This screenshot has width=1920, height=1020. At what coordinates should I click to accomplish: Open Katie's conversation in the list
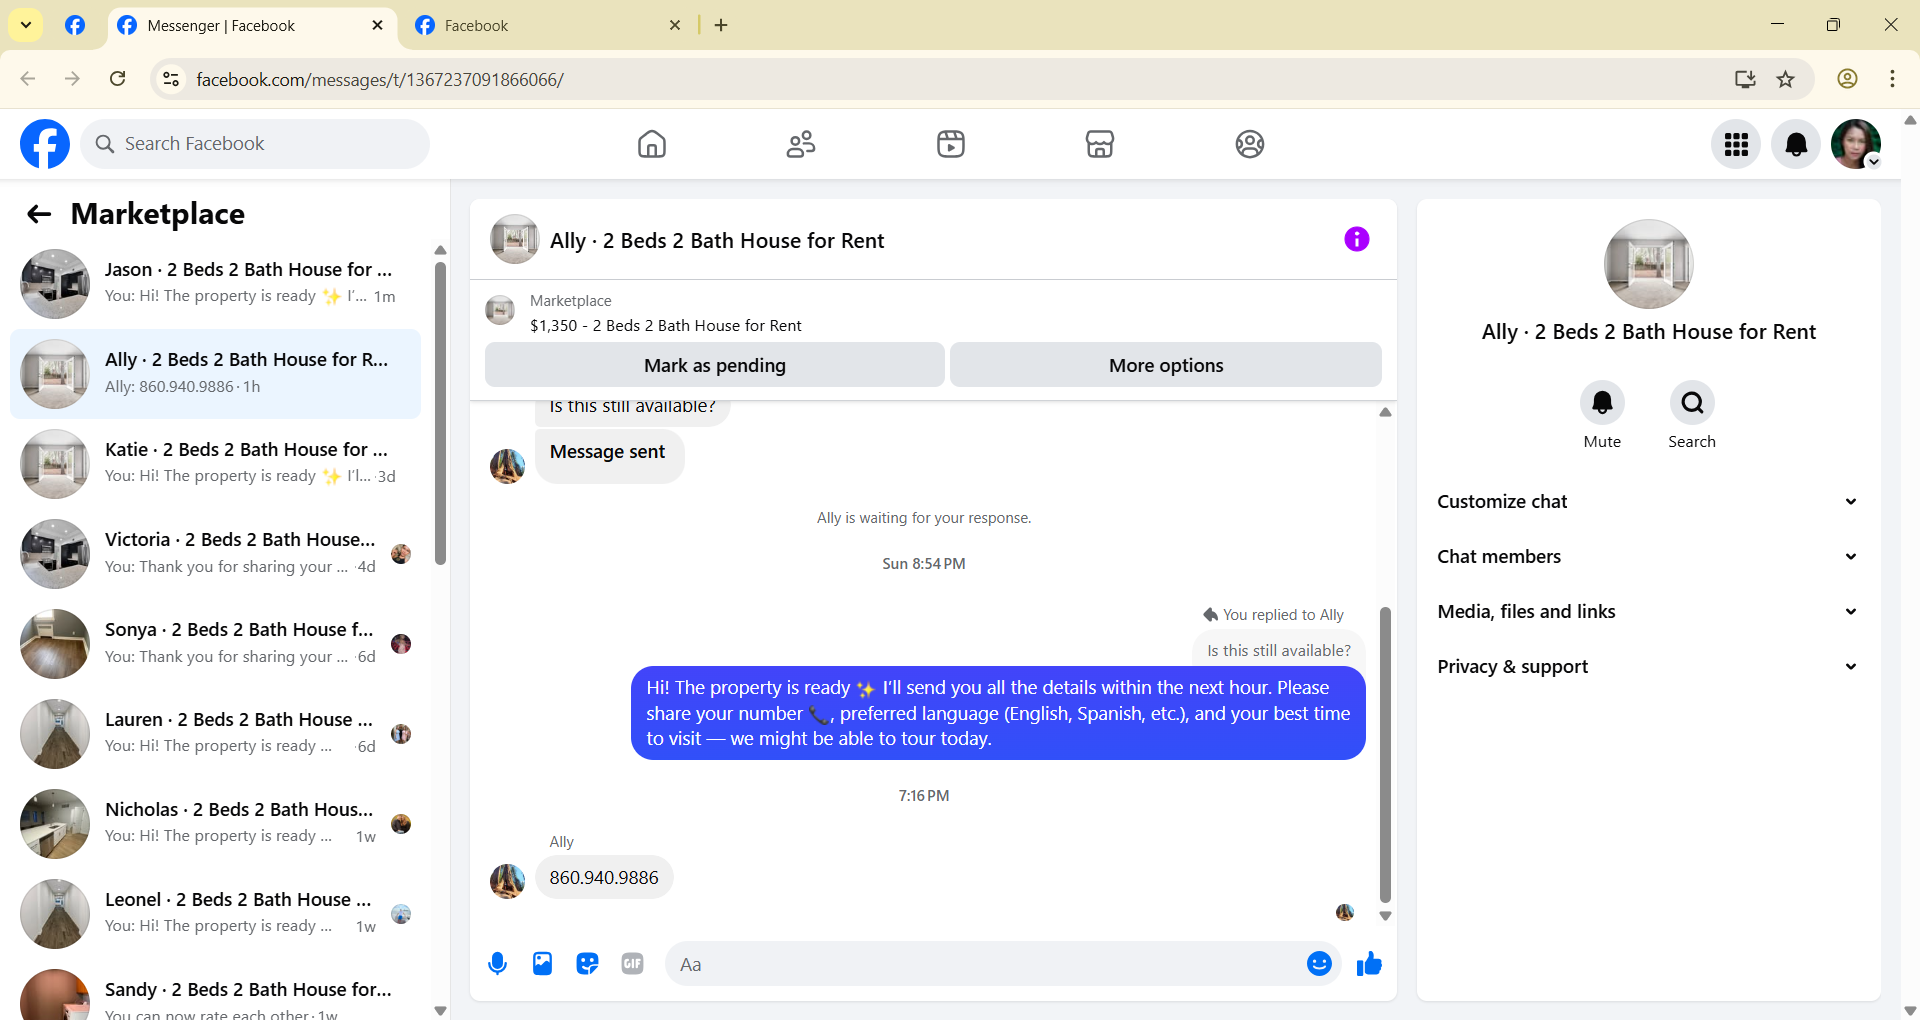(x=215, y=463)
